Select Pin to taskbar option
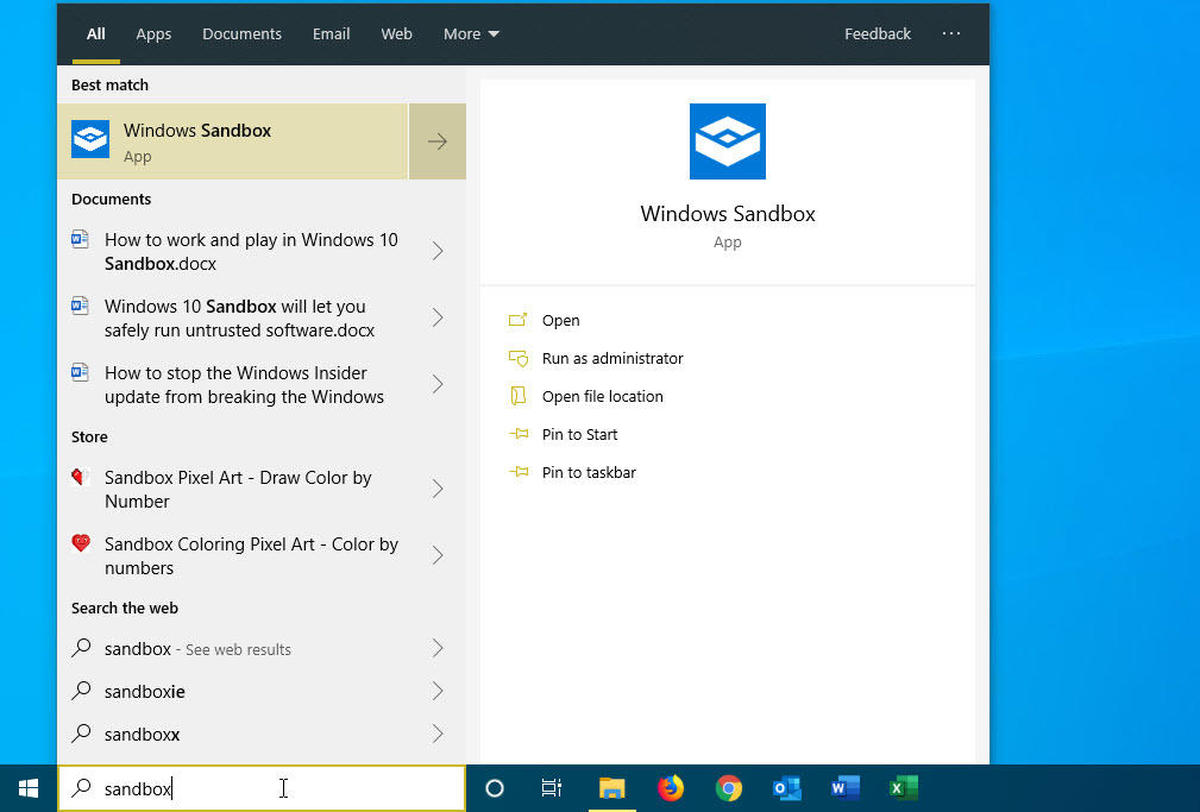The image size is (1200, 812). click(589, 472)
